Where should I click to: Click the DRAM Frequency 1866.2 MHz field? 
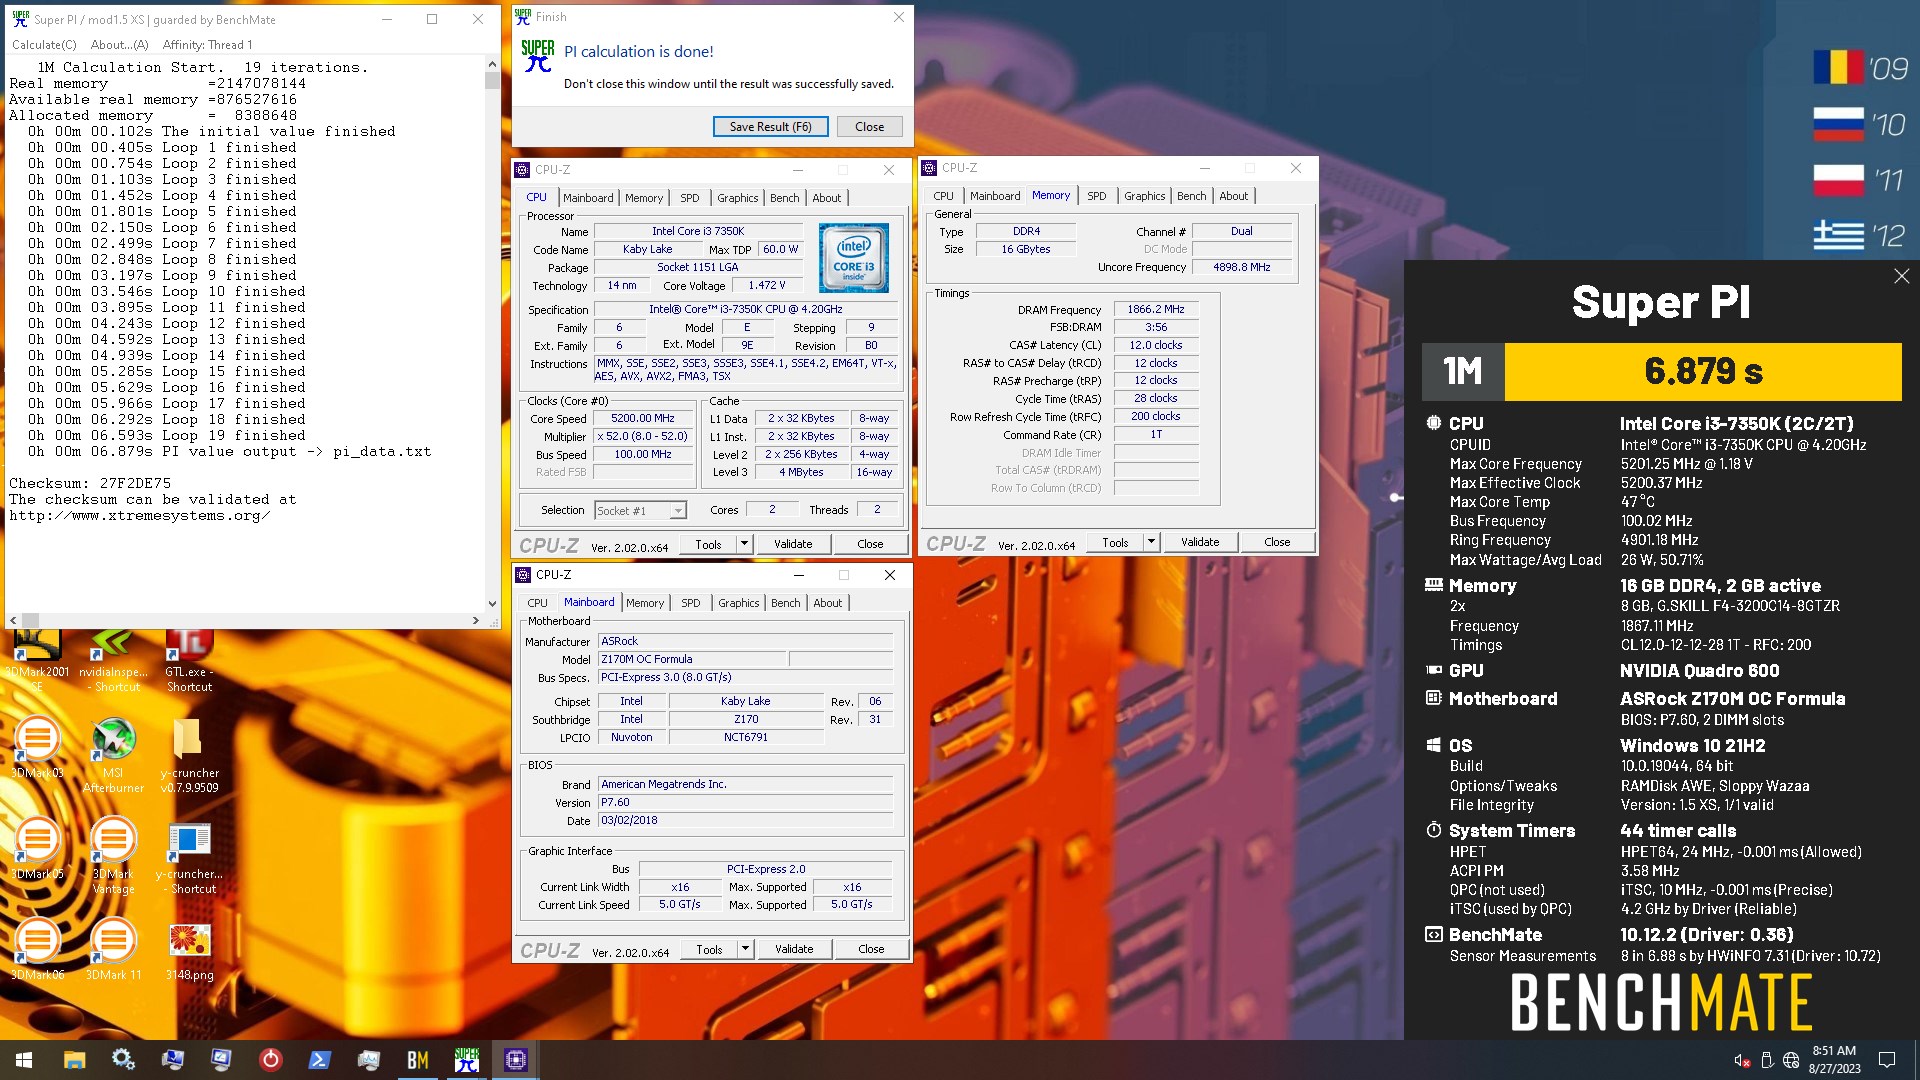point(1155,310)
